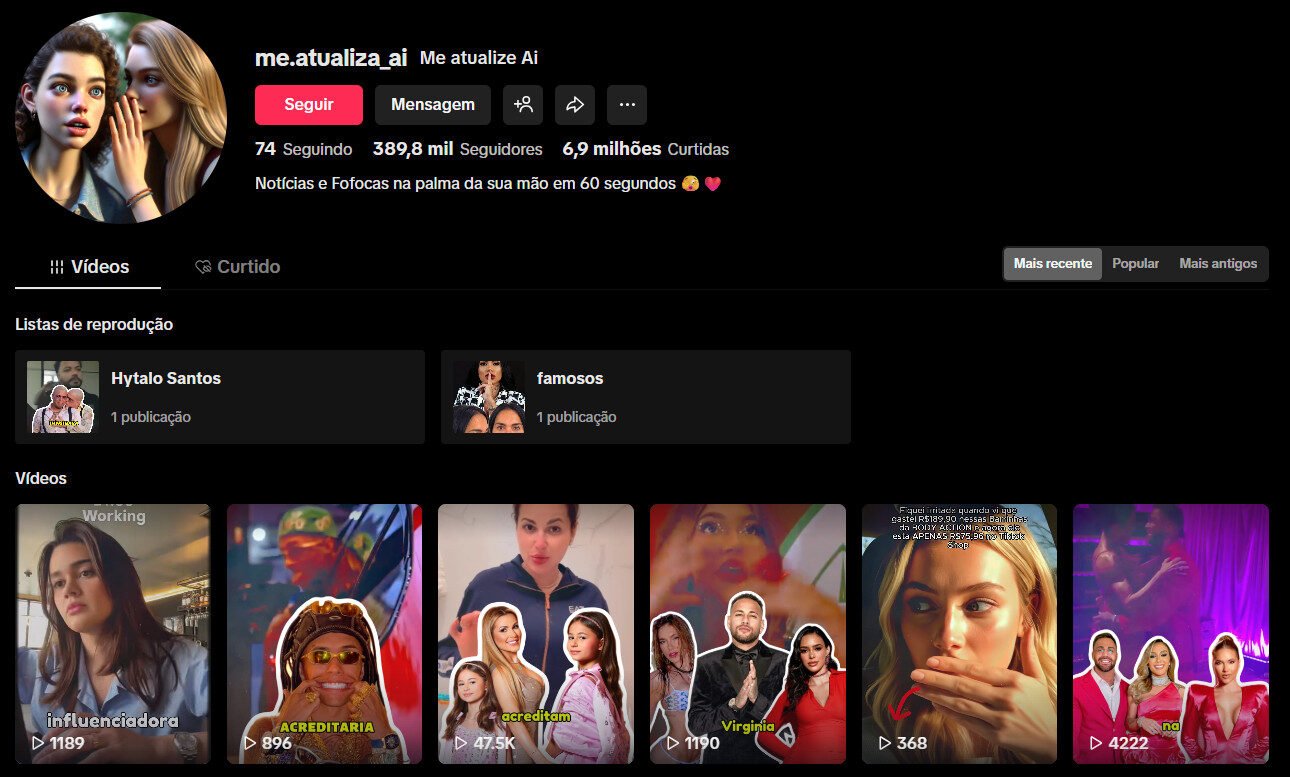
Task: Open the Vídeos tab
Action: [100, 266]
